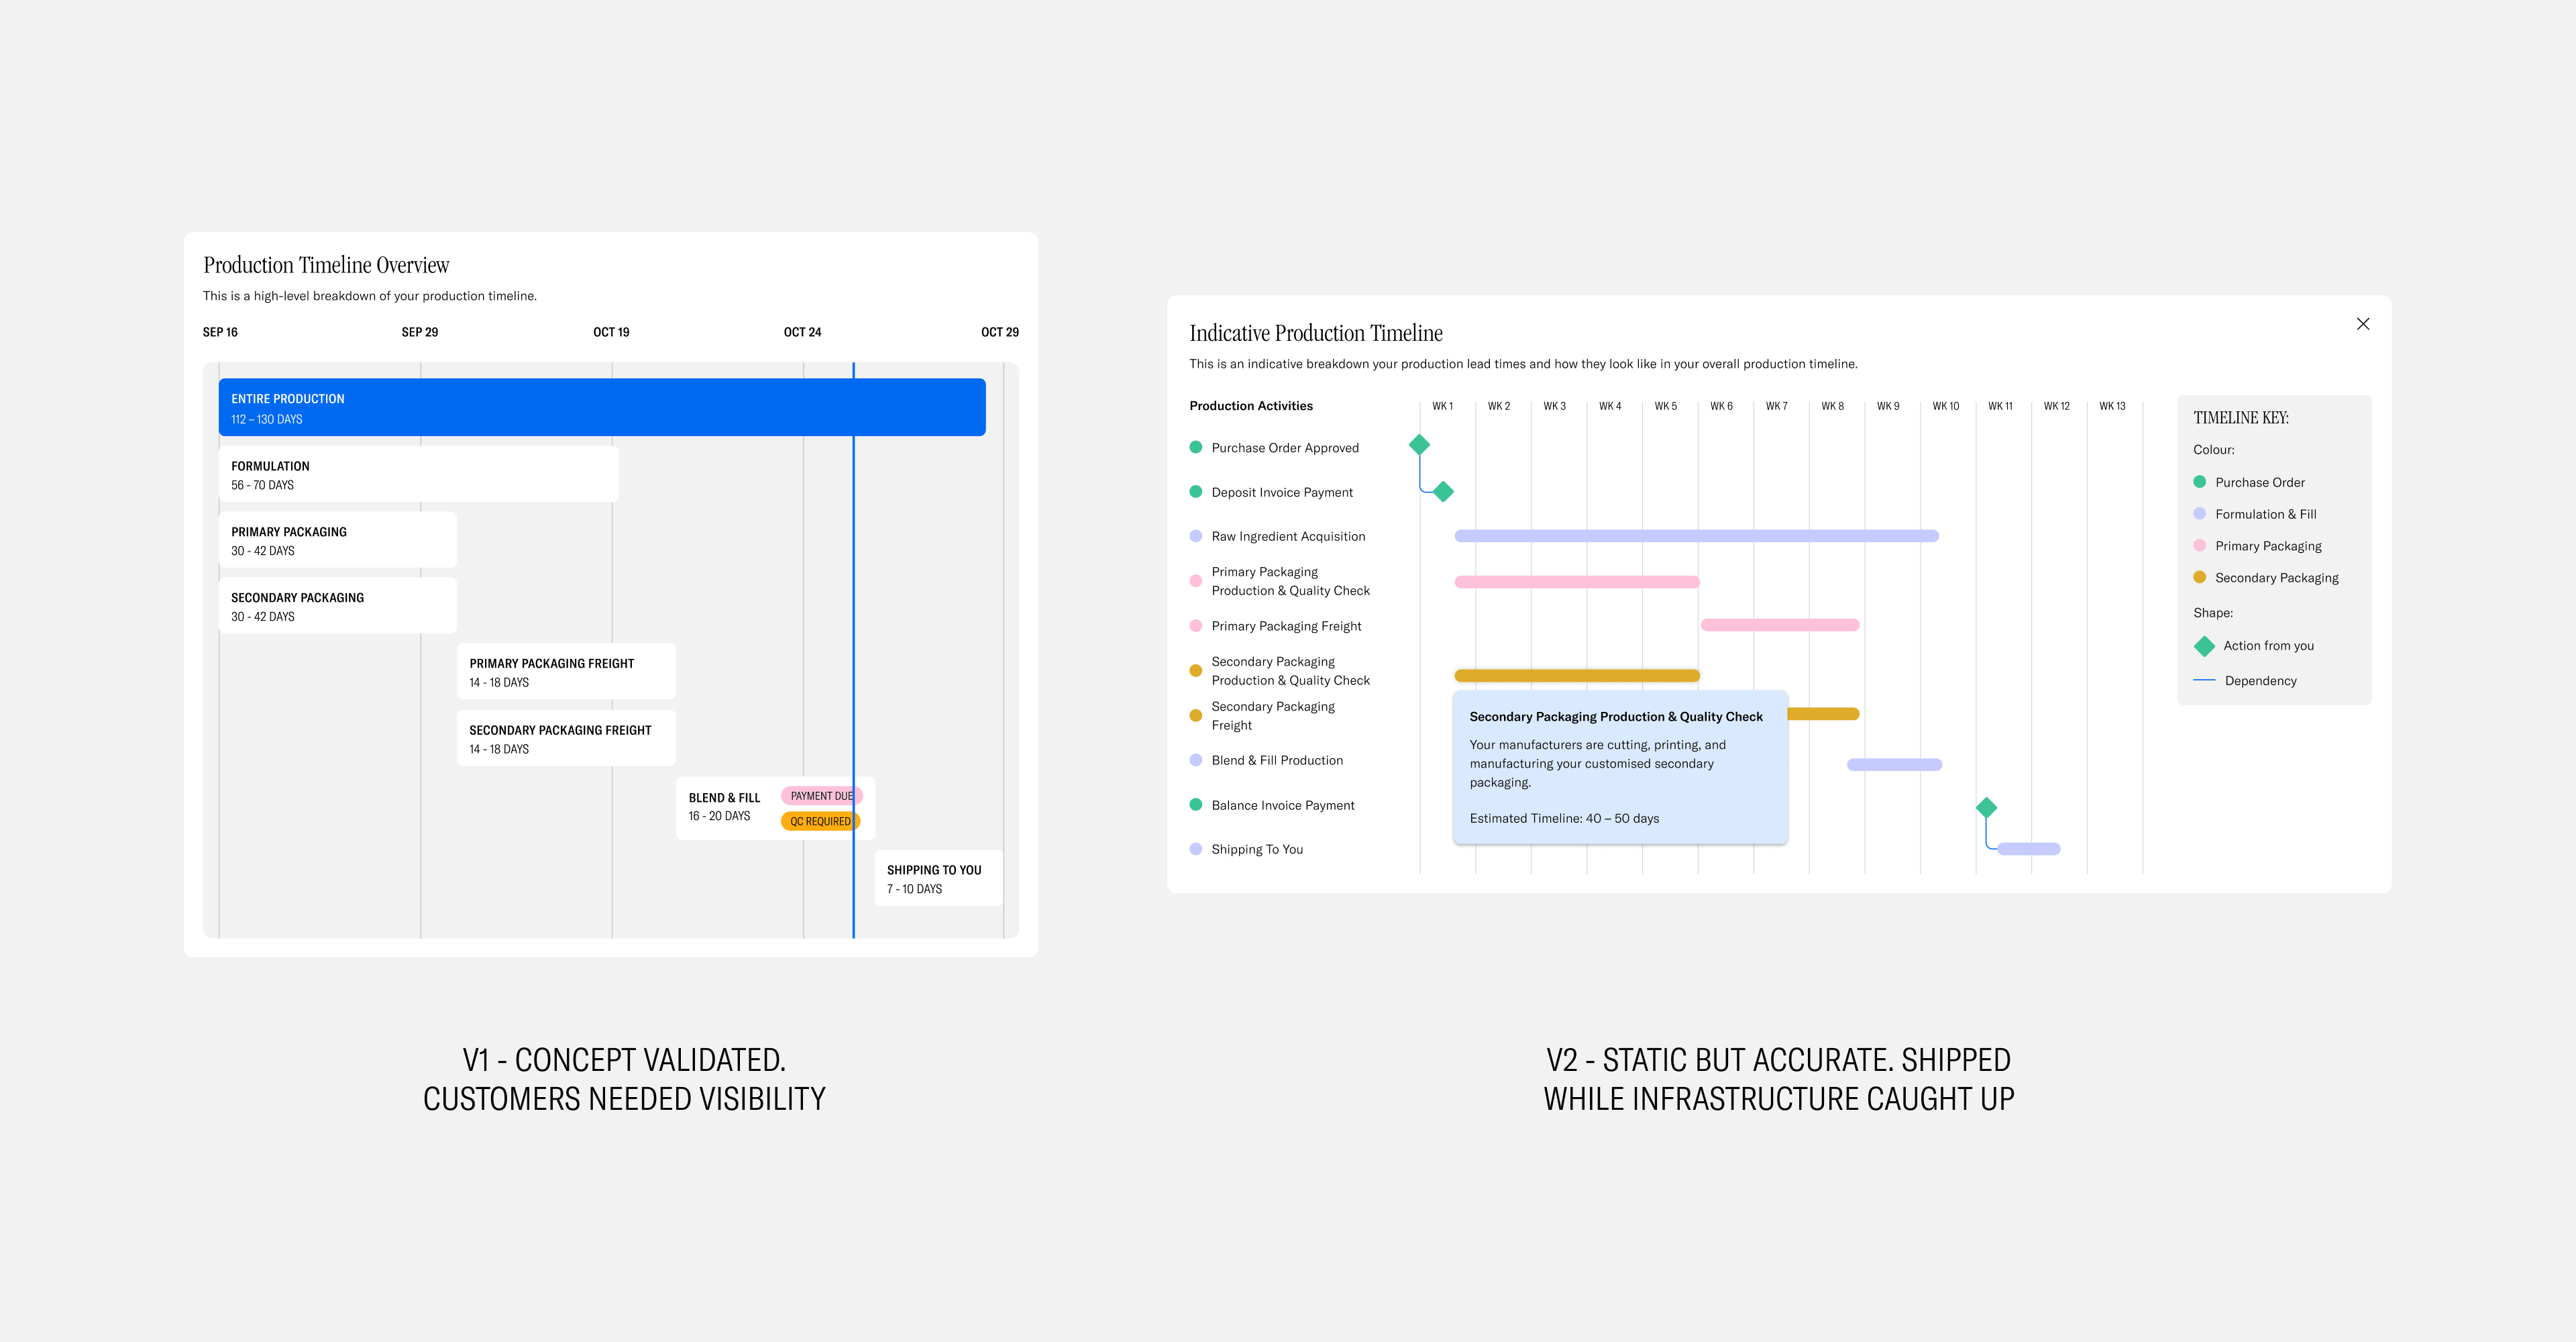Click purple dot beside Shipping To You

pos(1195,849)
